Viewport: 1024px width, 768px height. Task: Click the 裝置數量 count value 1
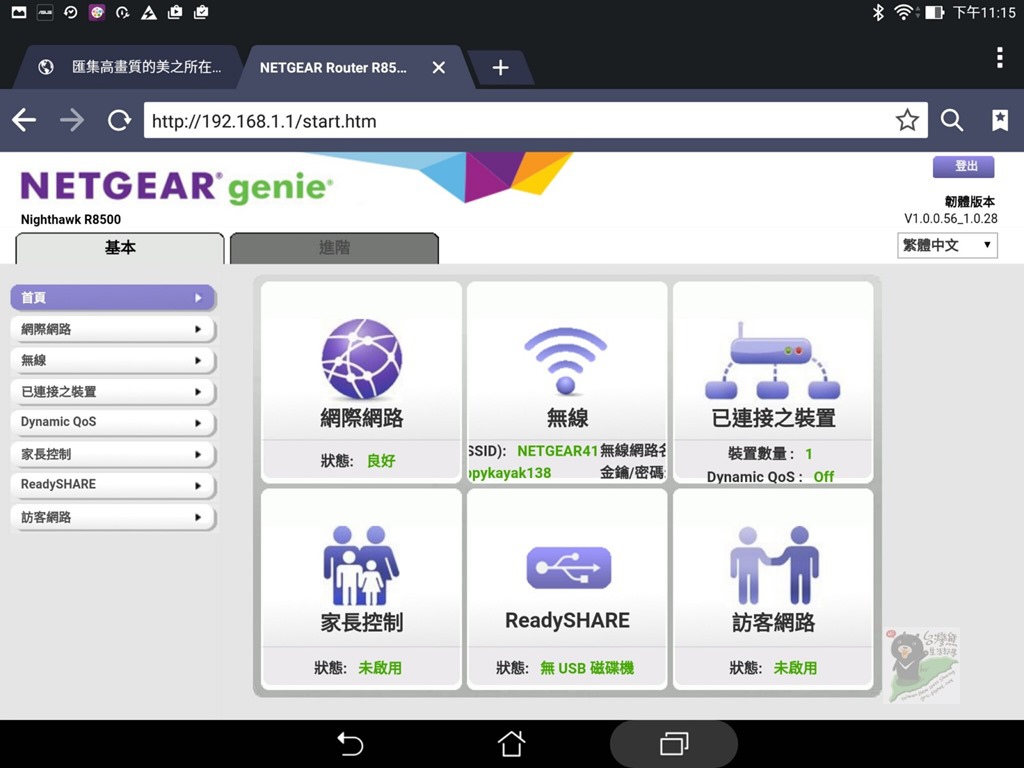(808, 454)
